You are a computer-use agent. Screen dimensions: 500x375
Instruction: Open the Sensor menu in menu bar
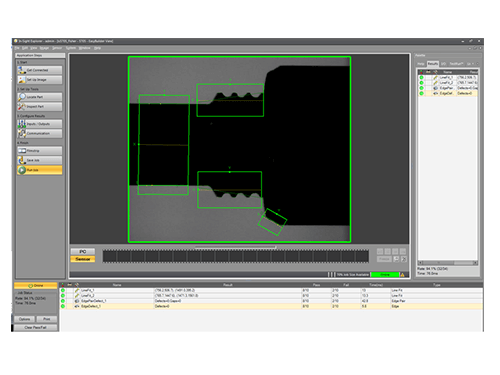click(57, 48)
